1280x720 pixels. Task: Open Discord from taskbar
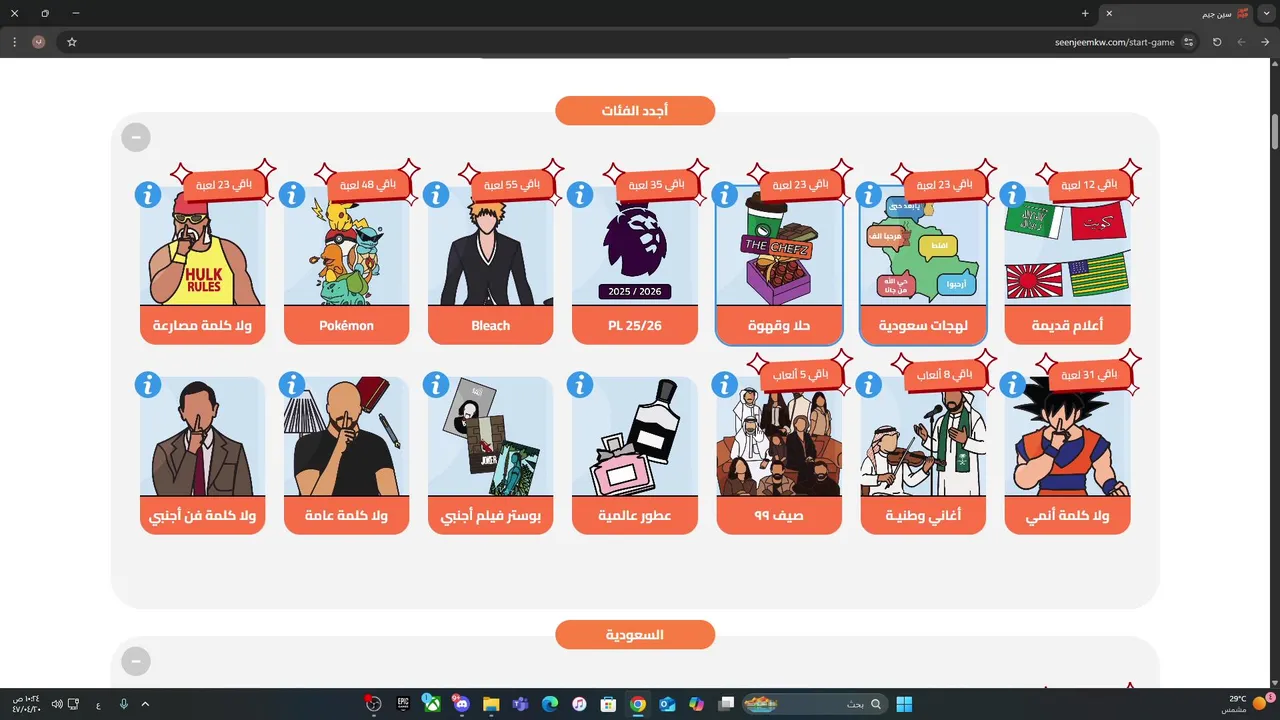[x=461, y=704]
